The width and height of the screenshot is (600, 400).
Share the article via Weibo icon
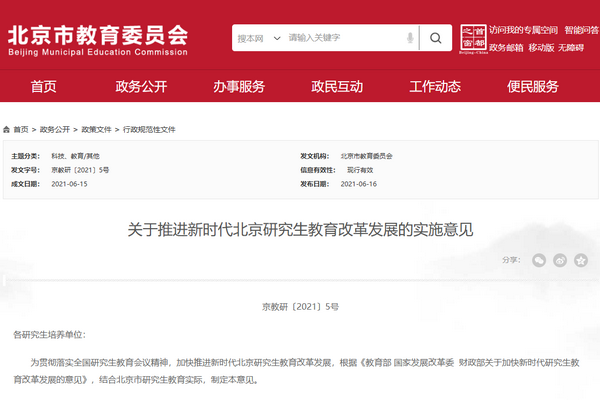click(x=560, y=260)
